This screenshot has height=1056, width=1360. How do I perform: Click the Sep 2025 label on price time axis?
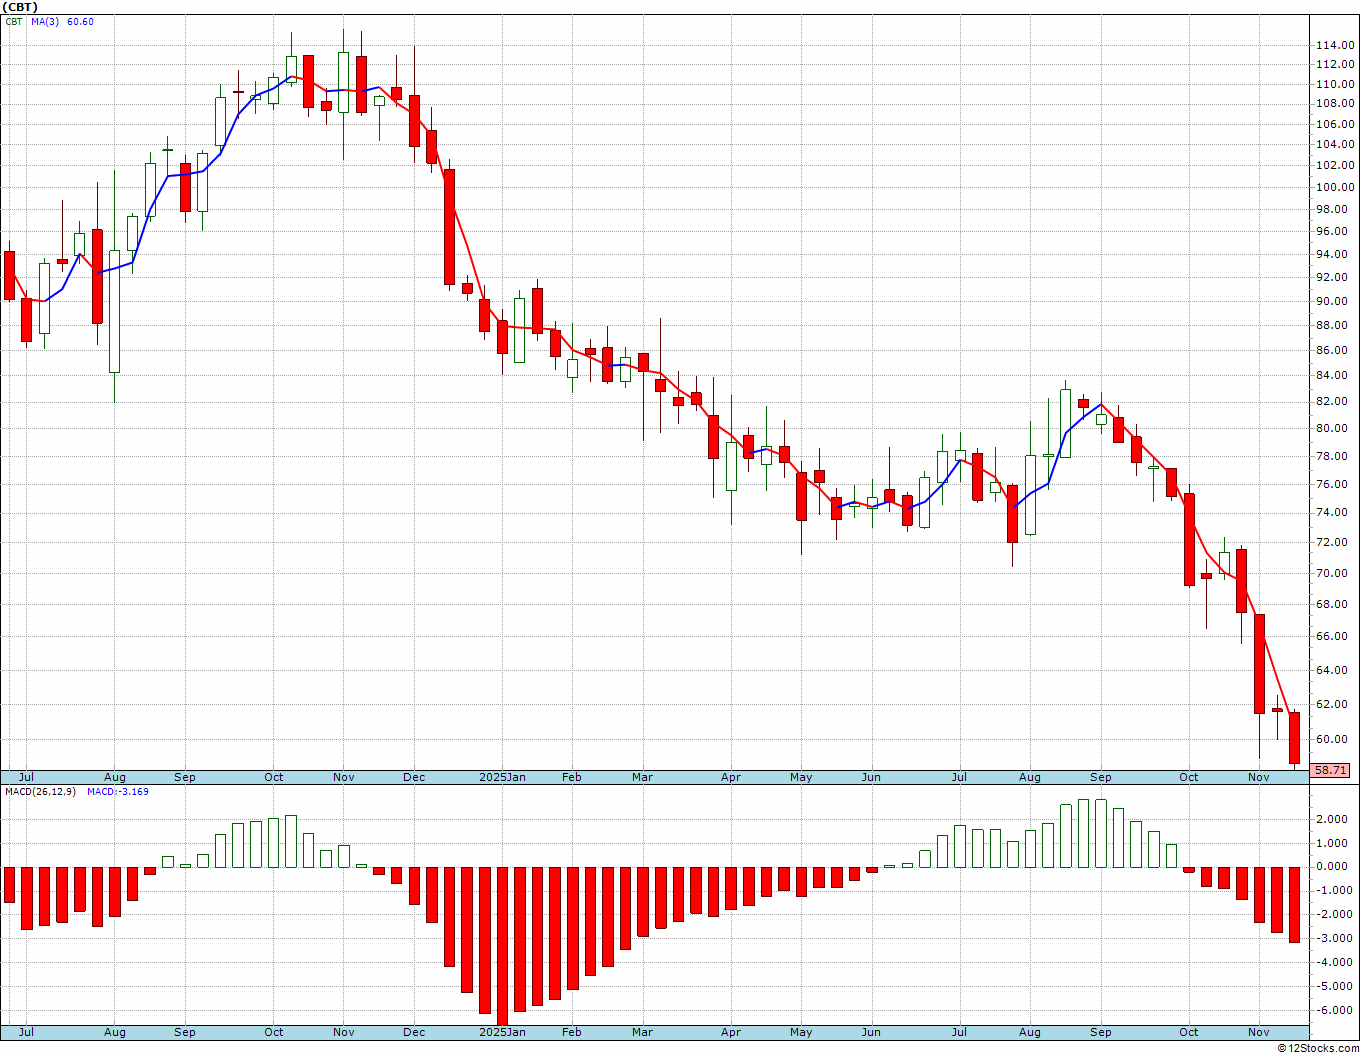1101,777
